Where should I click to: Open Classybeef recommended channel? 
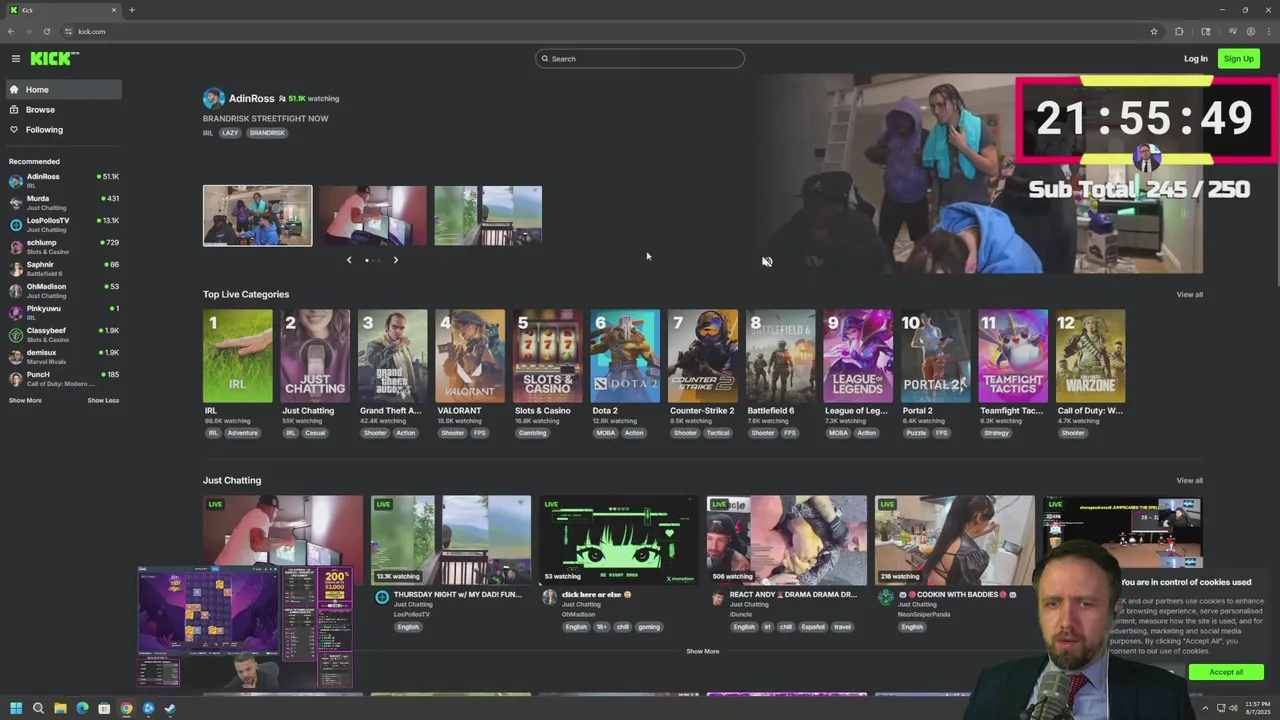coord(63,334)
